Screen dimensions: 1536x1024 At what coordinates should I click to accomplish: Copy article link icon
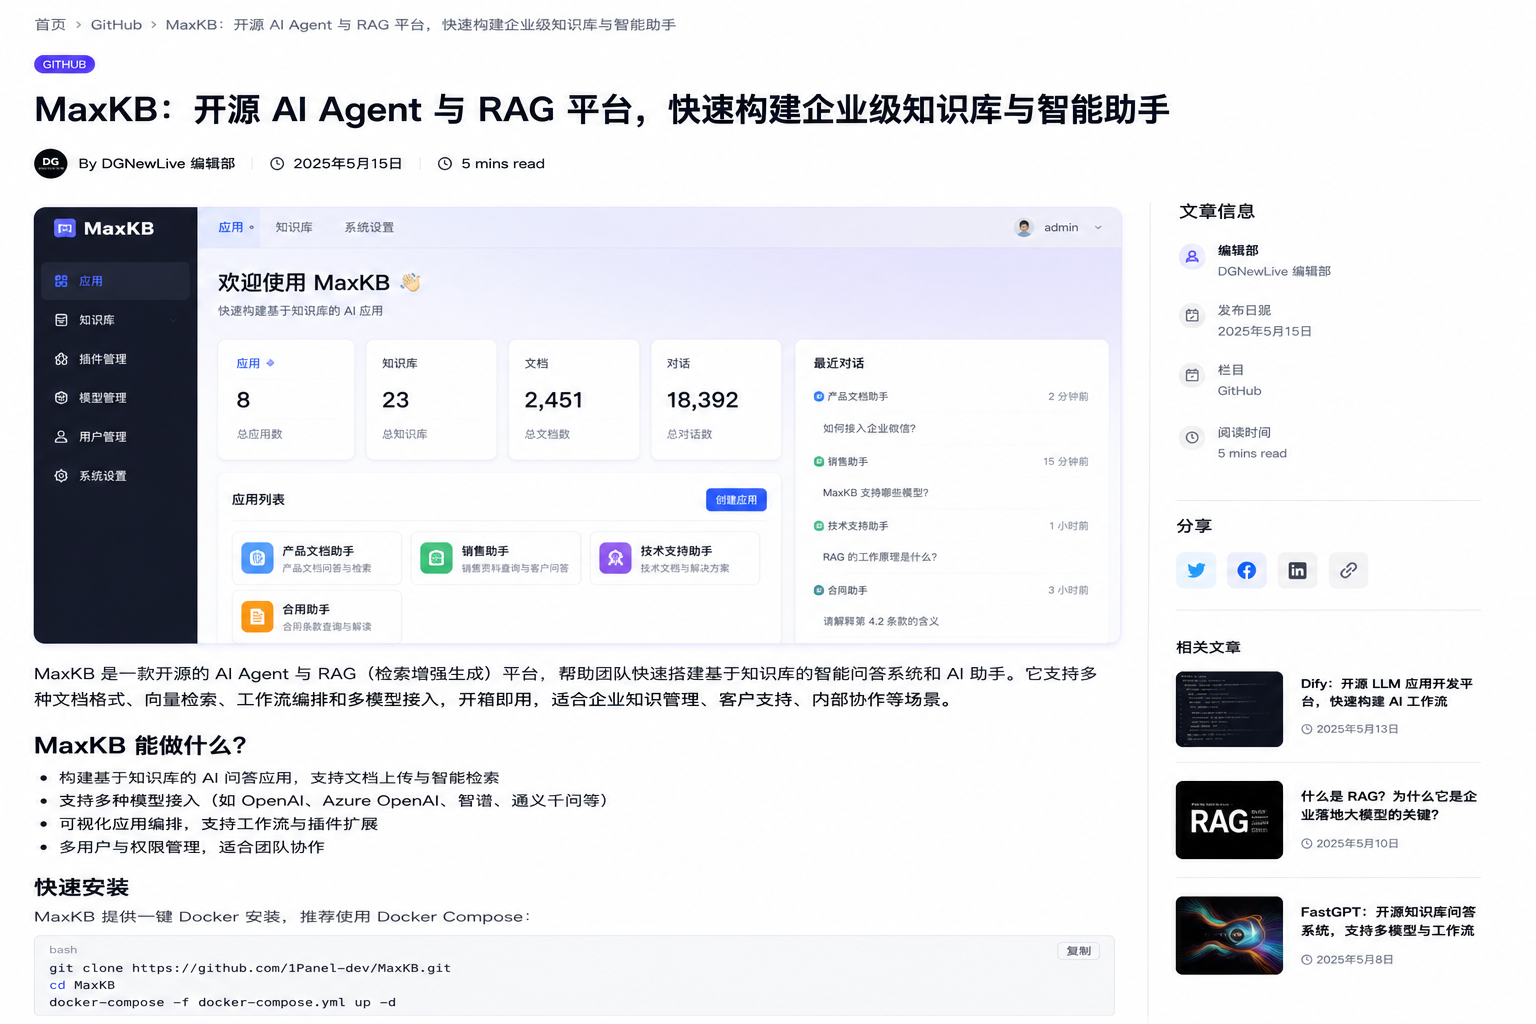click(x=1348, y=570)
